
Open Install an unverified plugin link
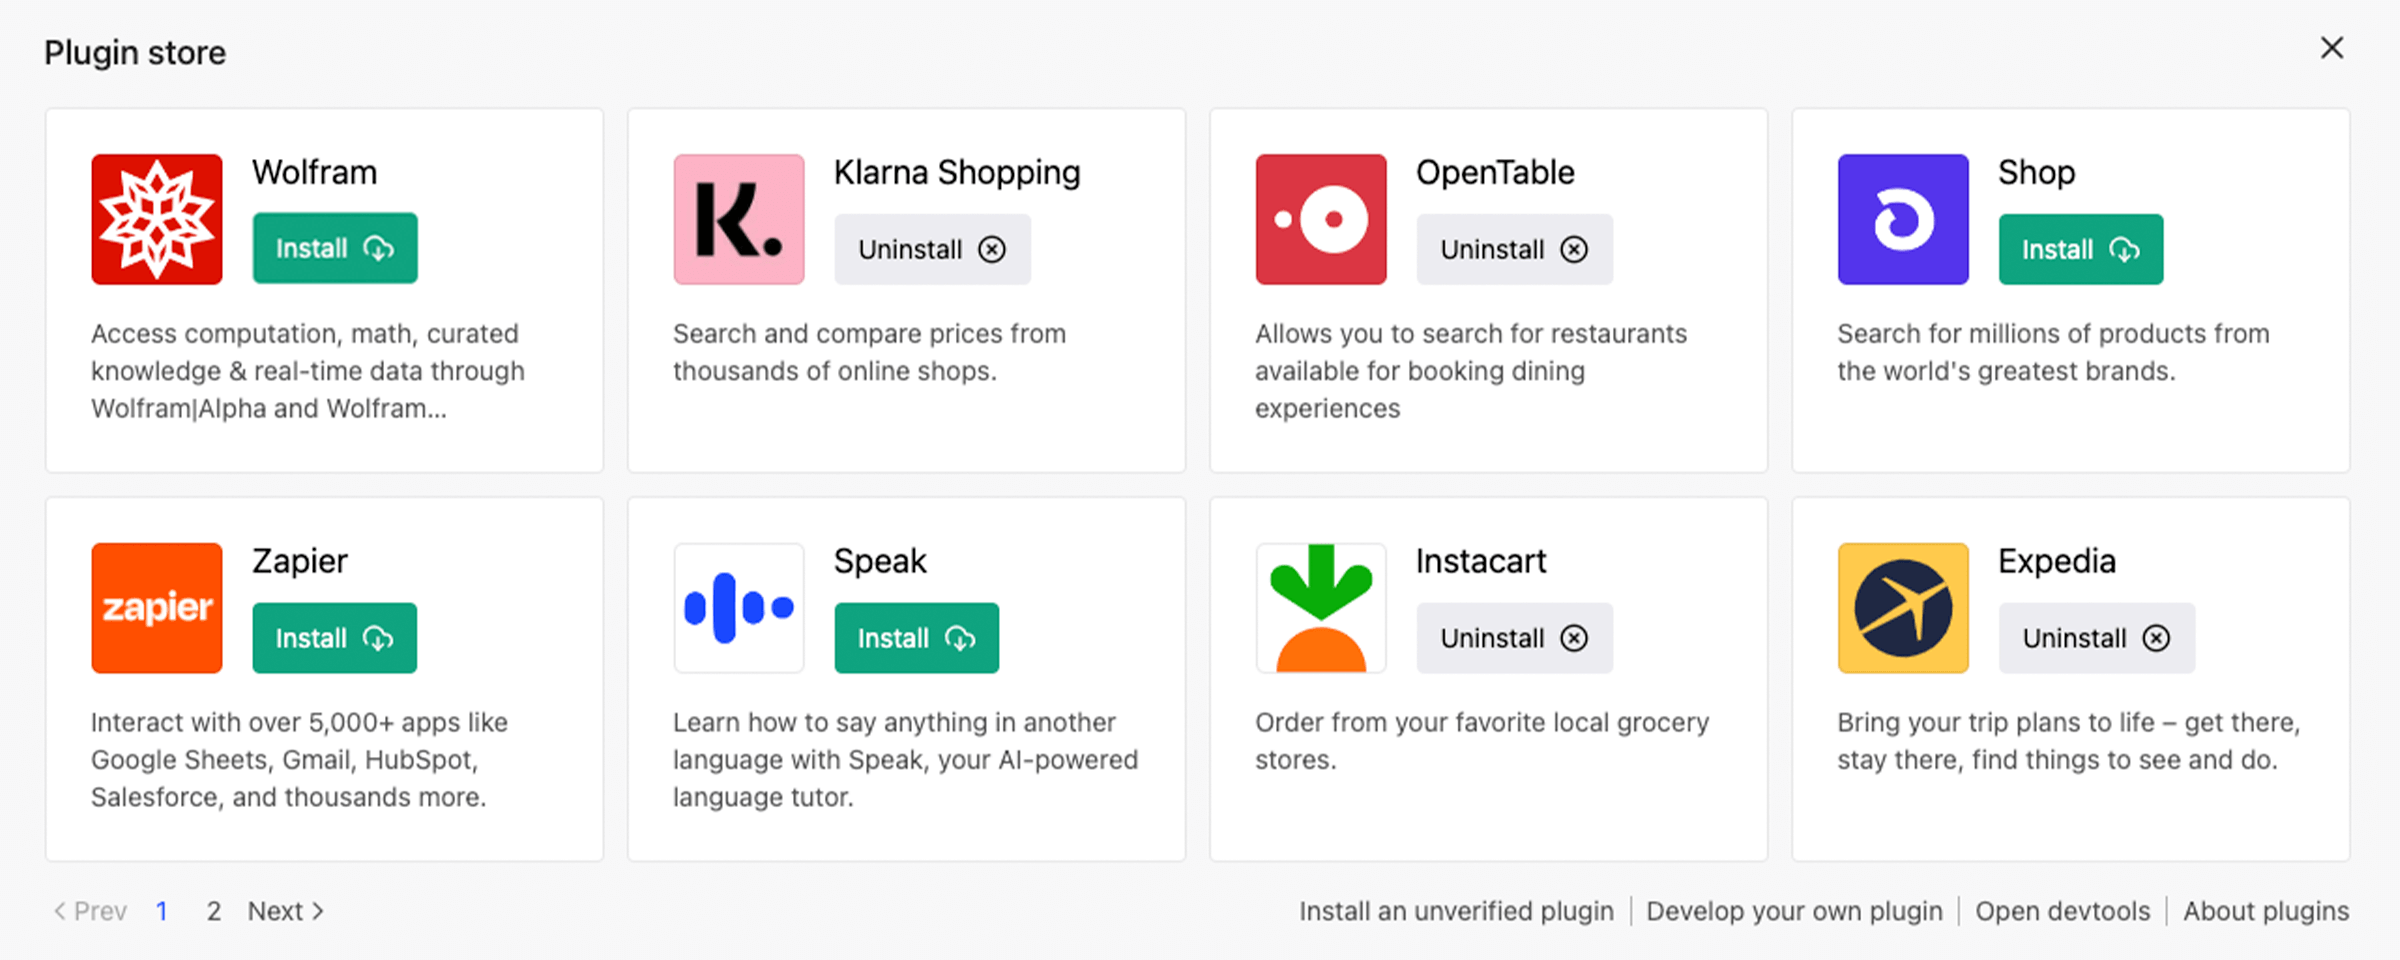(x=1456, y=911)
